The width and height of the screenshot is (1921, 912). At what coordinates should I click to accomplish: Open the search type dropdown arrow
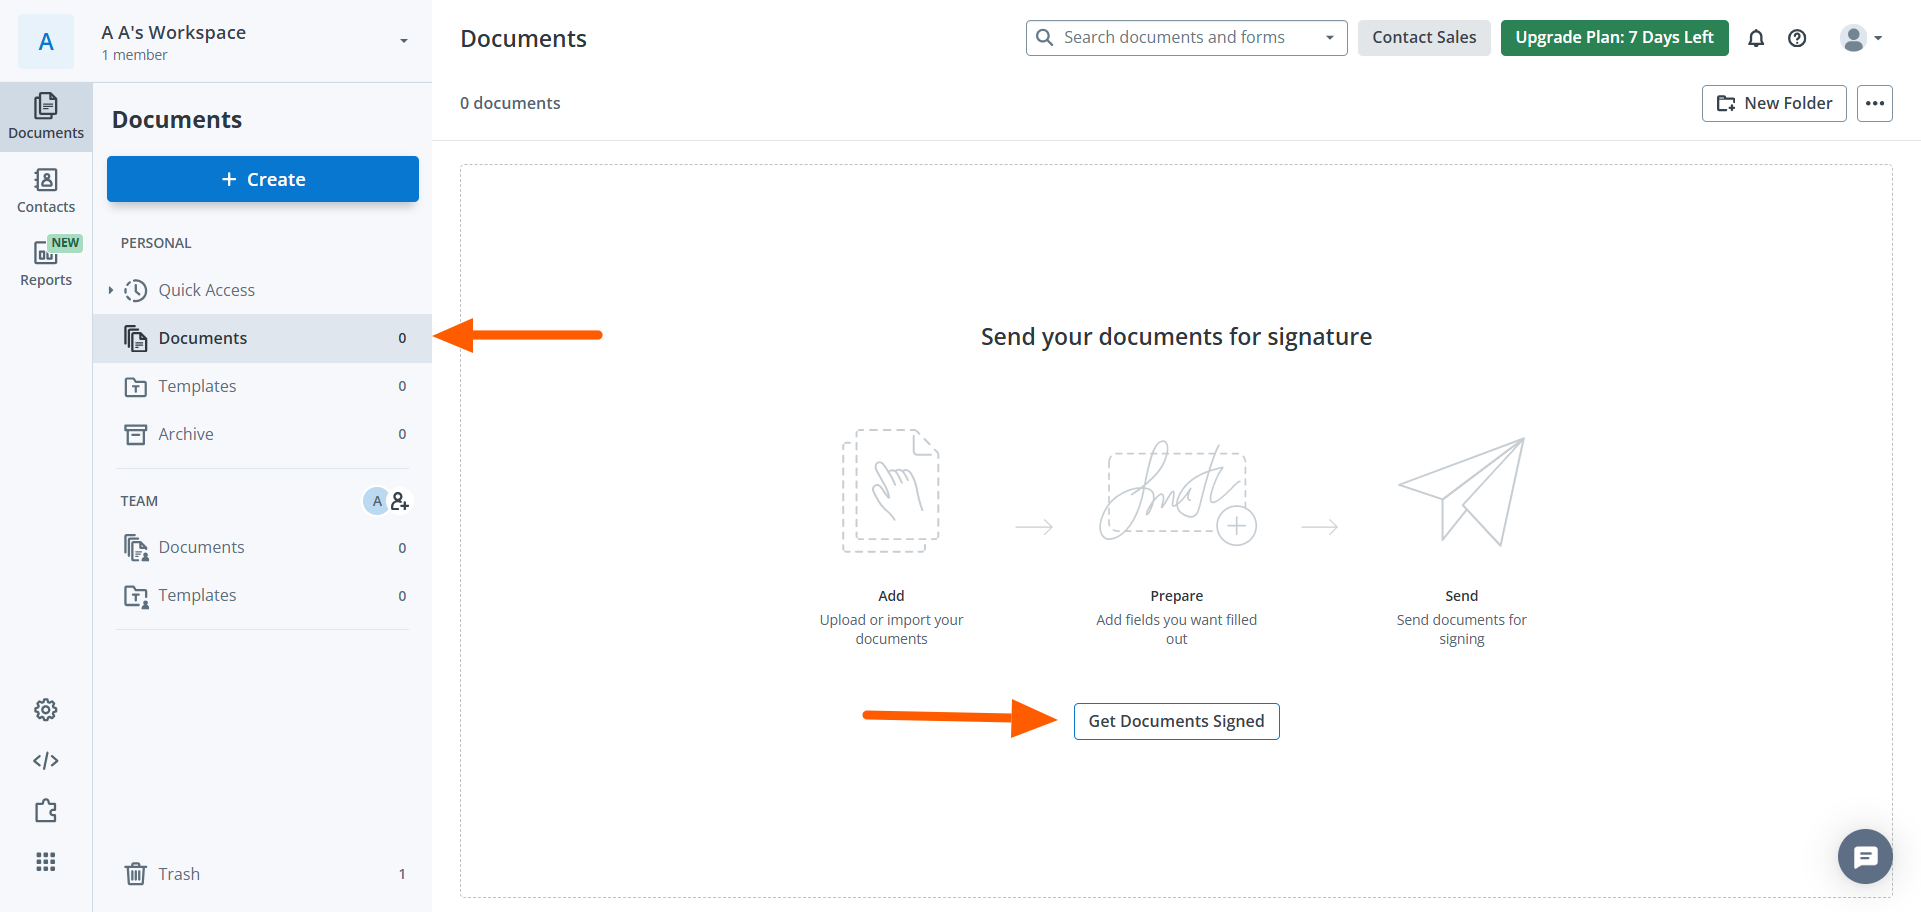[x=1330, y=37]
